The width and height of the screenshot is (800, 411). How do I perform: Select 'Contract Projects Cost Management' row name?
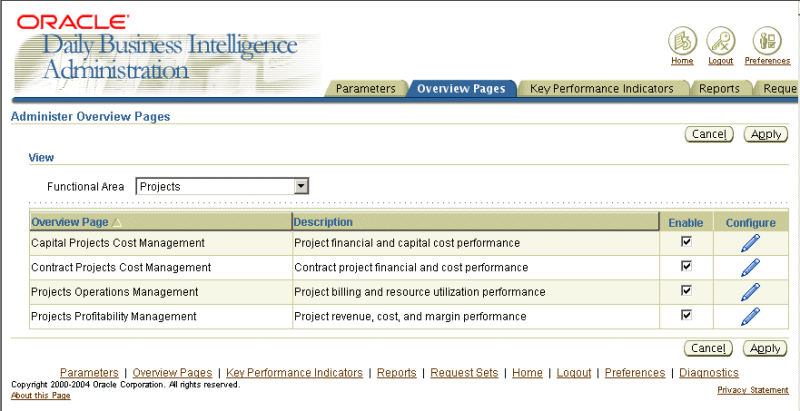121,268
